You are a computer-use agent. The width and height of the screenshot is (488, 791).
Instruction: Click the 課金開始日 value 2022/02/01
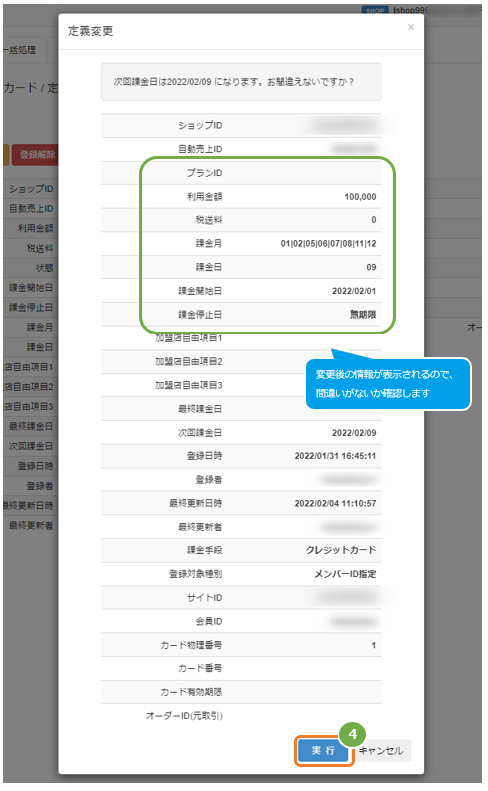(x=354, y=291)
